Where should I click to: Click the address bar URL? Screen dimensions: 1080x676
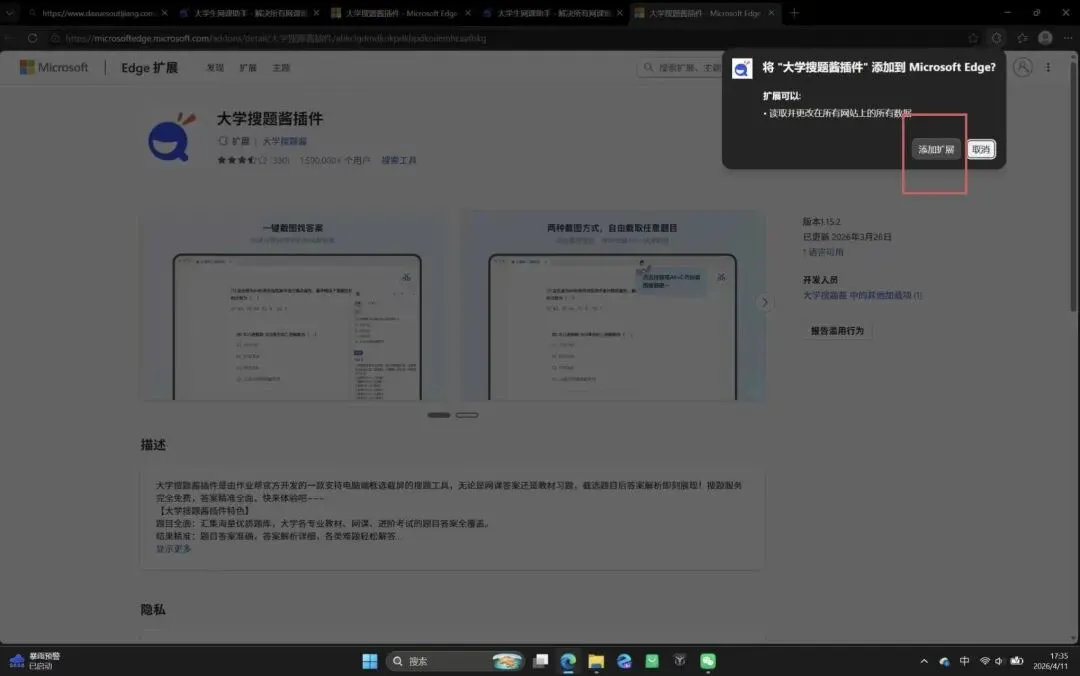276,39
